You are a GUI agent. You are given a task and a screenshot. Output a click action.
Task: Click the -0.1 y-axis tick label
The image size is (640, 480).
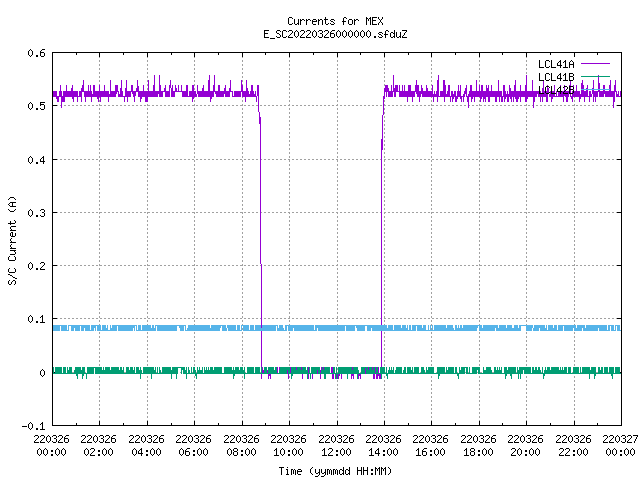[33, 426]
